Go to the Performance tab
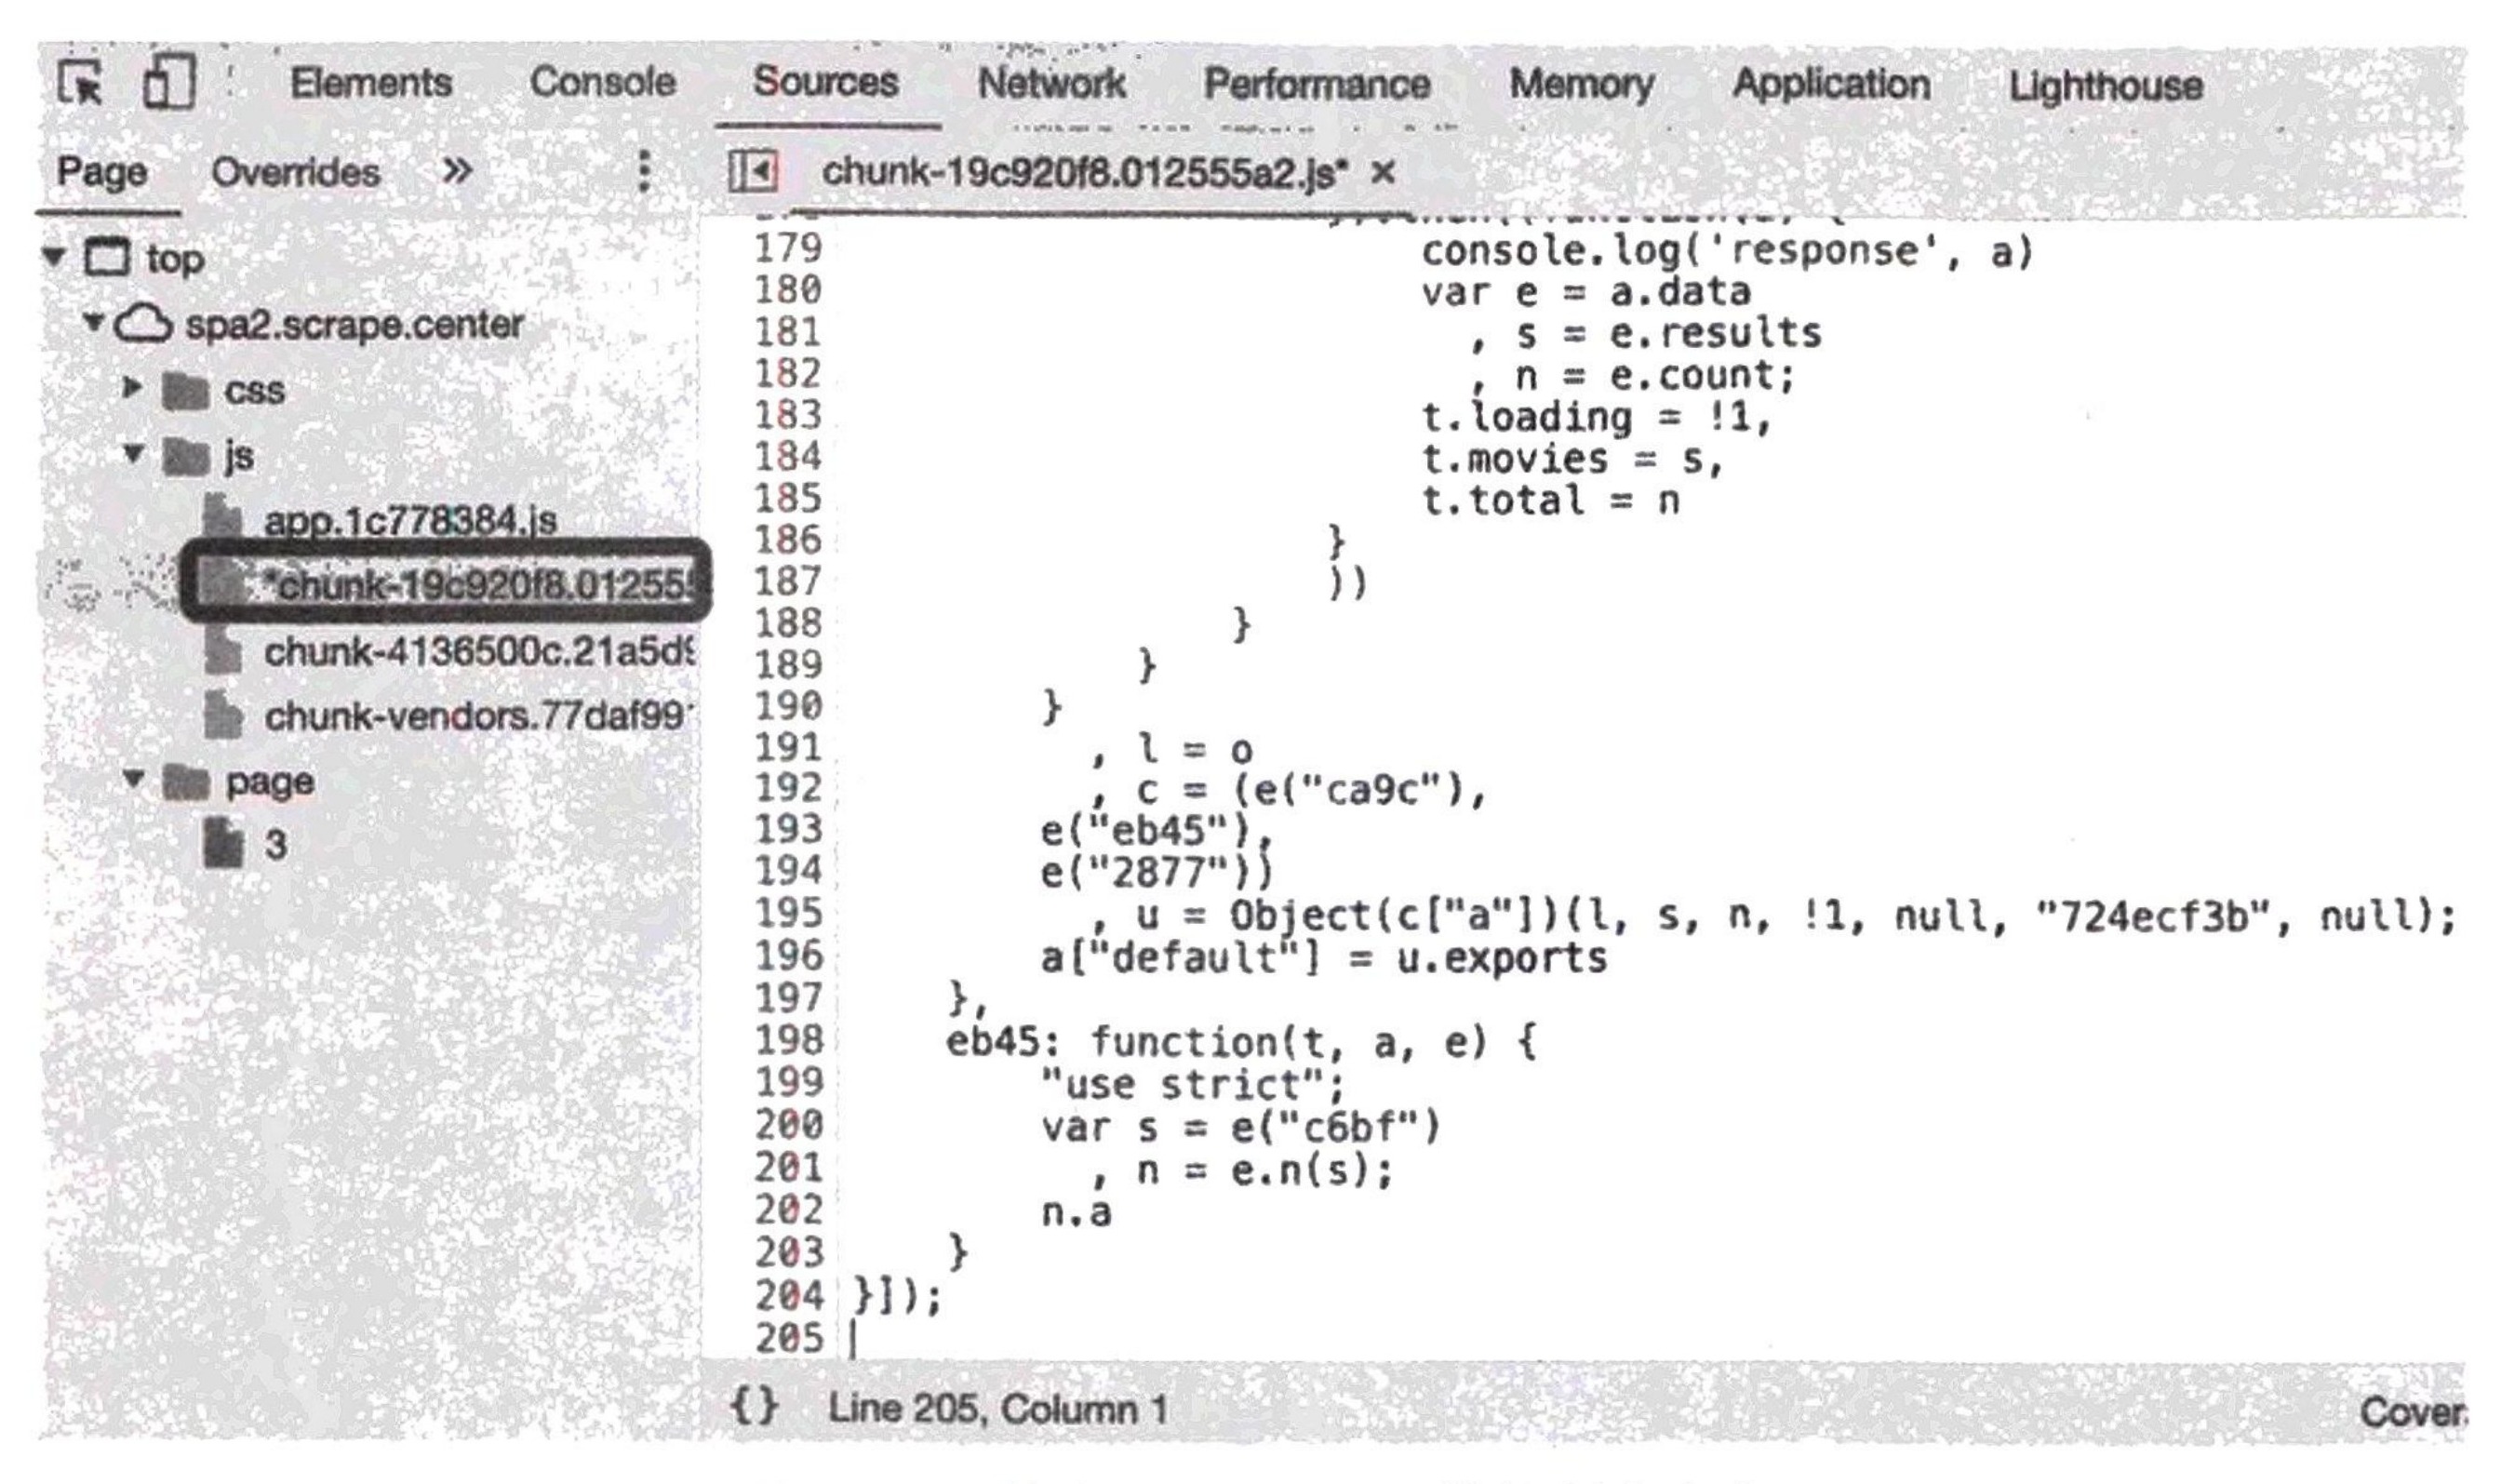 [1317, 84]
